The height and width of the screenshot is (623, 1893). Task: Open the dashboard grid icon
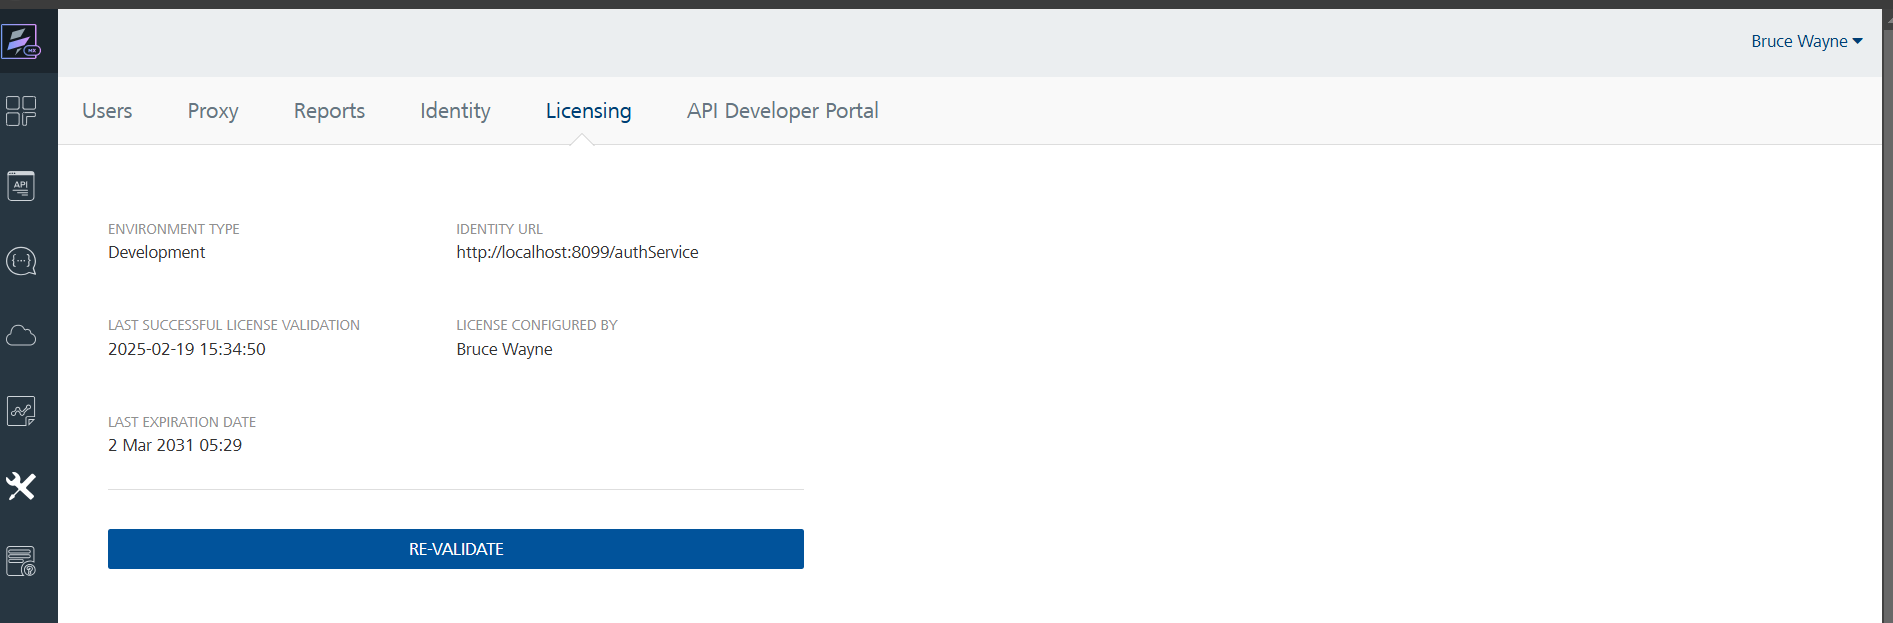[21, 111]
